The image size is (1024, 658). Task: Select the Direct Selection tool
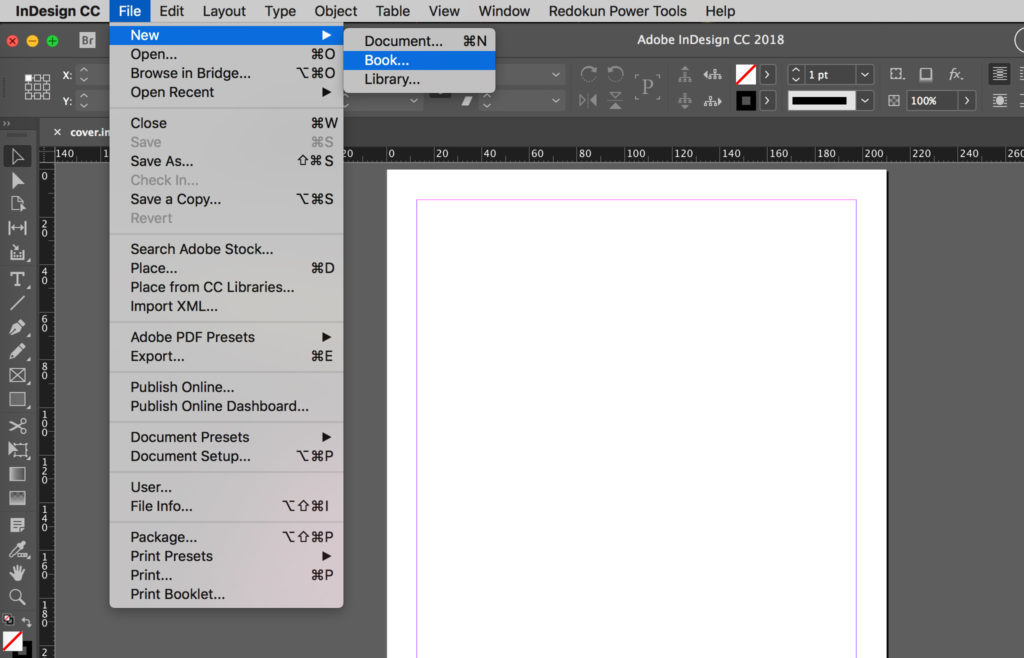(x=17, y=181)
